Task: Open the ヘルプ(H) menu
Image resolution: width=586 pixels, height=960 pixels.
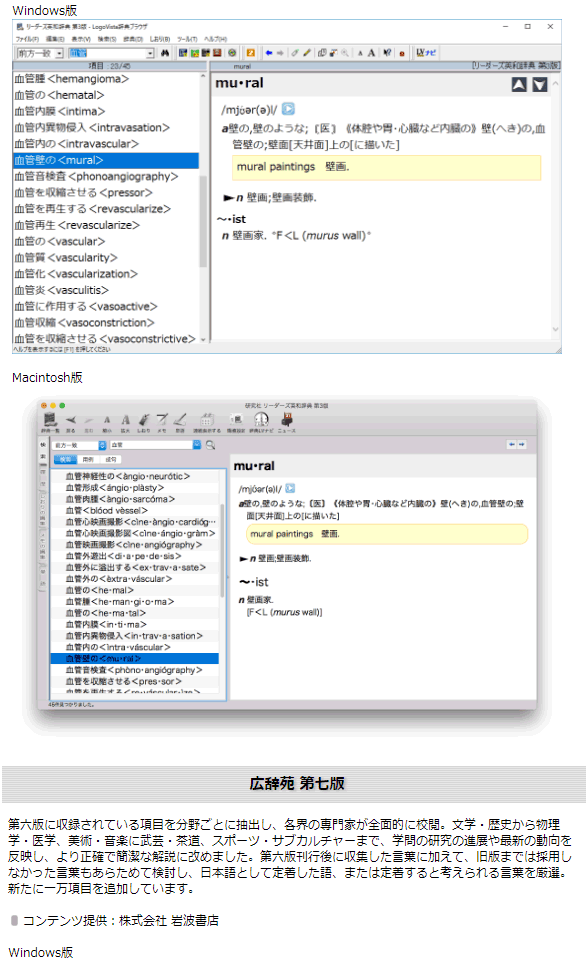Action: tap(216, 39)
